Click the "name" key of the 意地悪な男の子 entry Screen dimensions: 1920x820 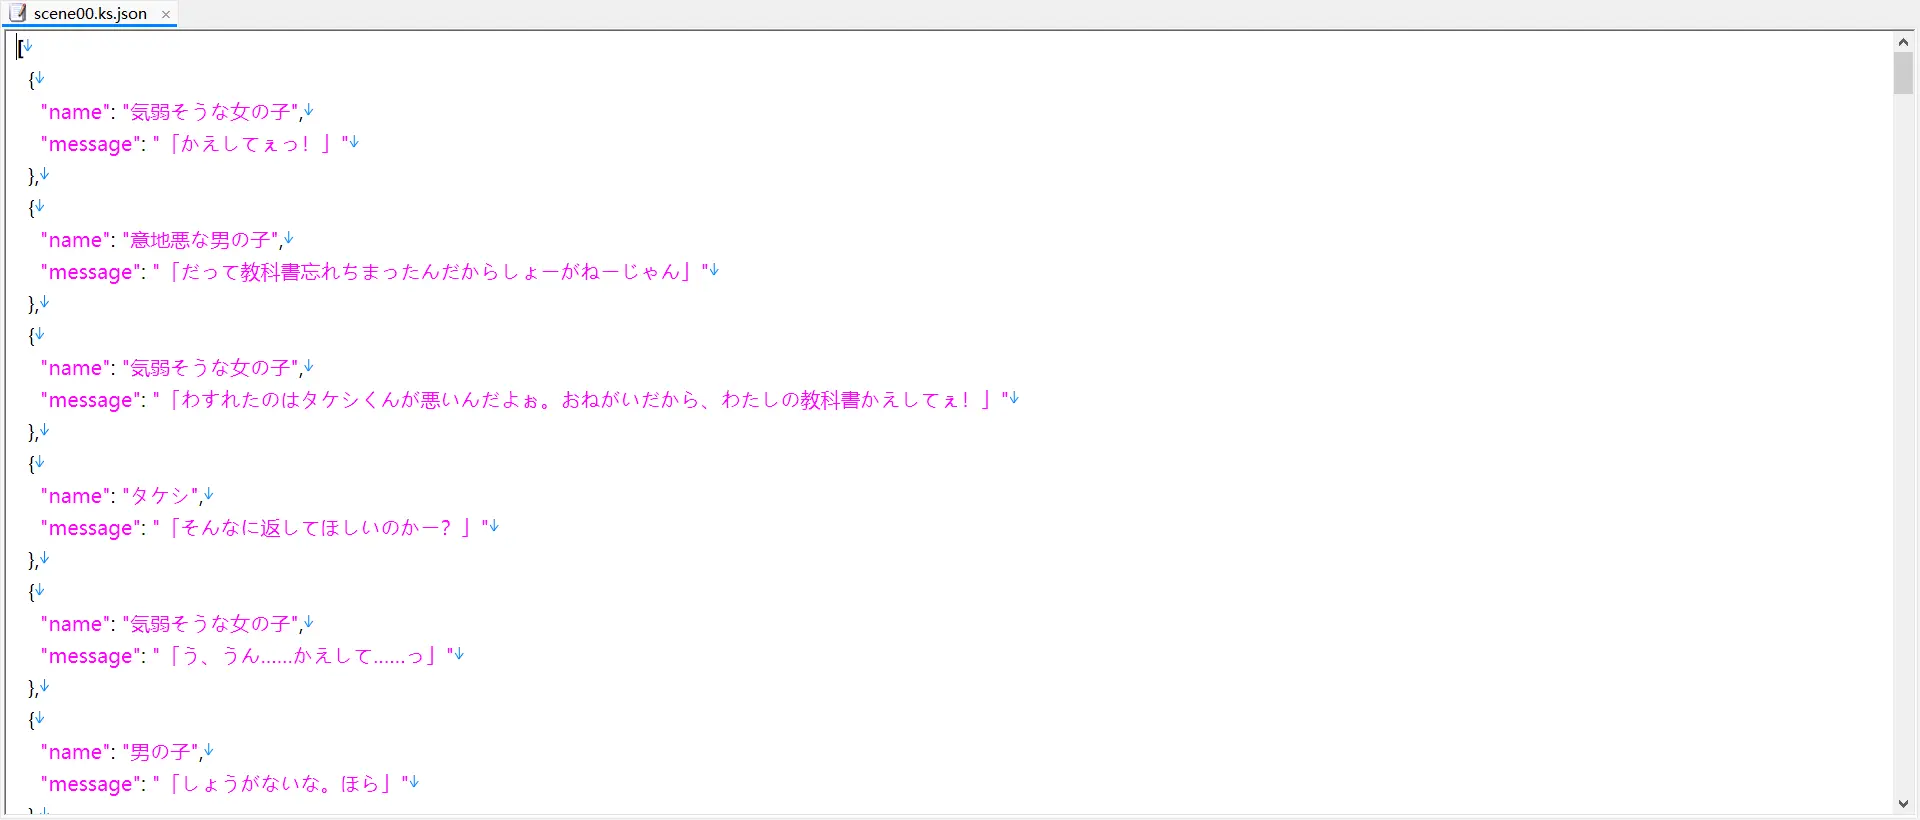(x=75, y=240)
